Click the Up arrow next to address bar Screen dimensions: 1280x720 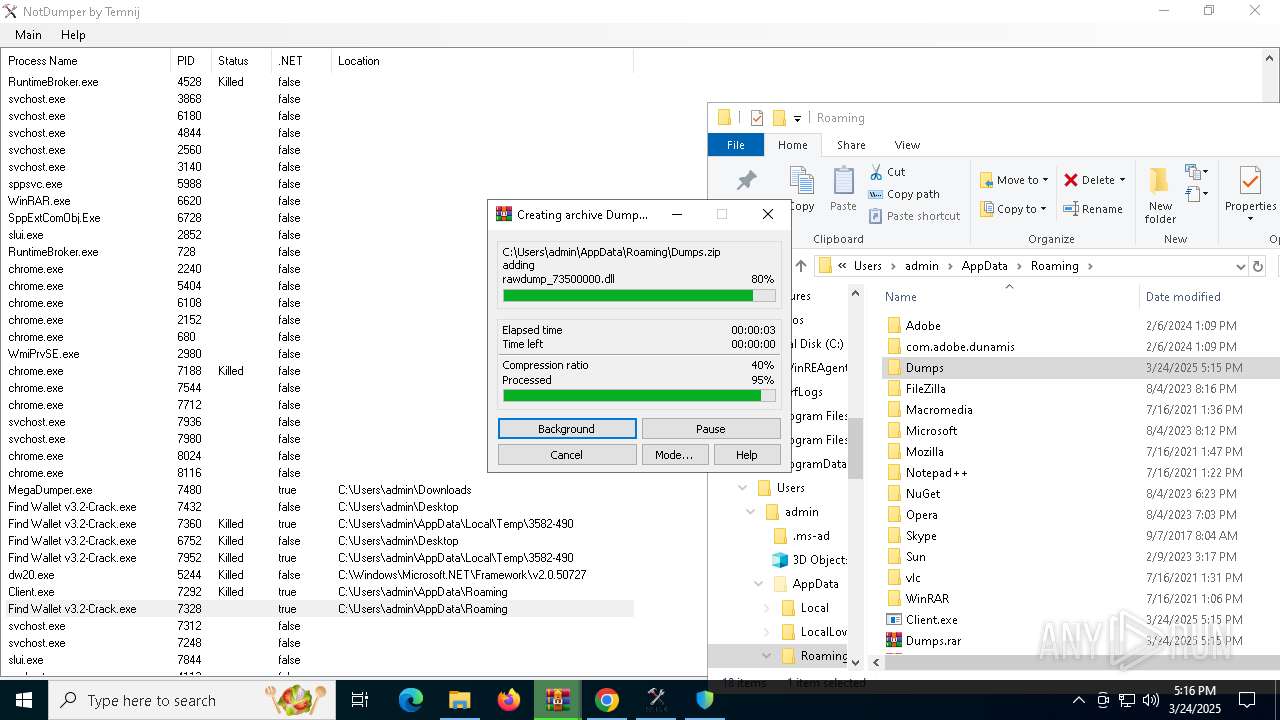pos(801,266)
